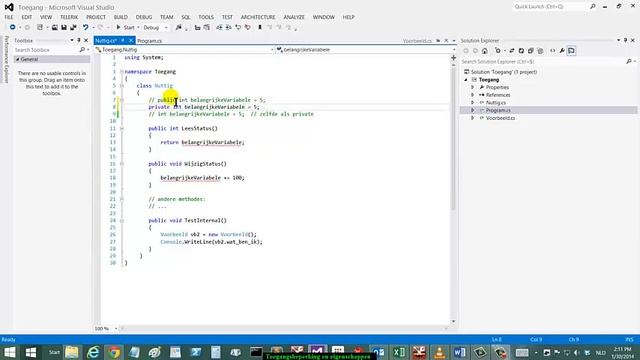Collapse the Toegang project node
Viewport: 640px width, 360px height.
(466, 80)
